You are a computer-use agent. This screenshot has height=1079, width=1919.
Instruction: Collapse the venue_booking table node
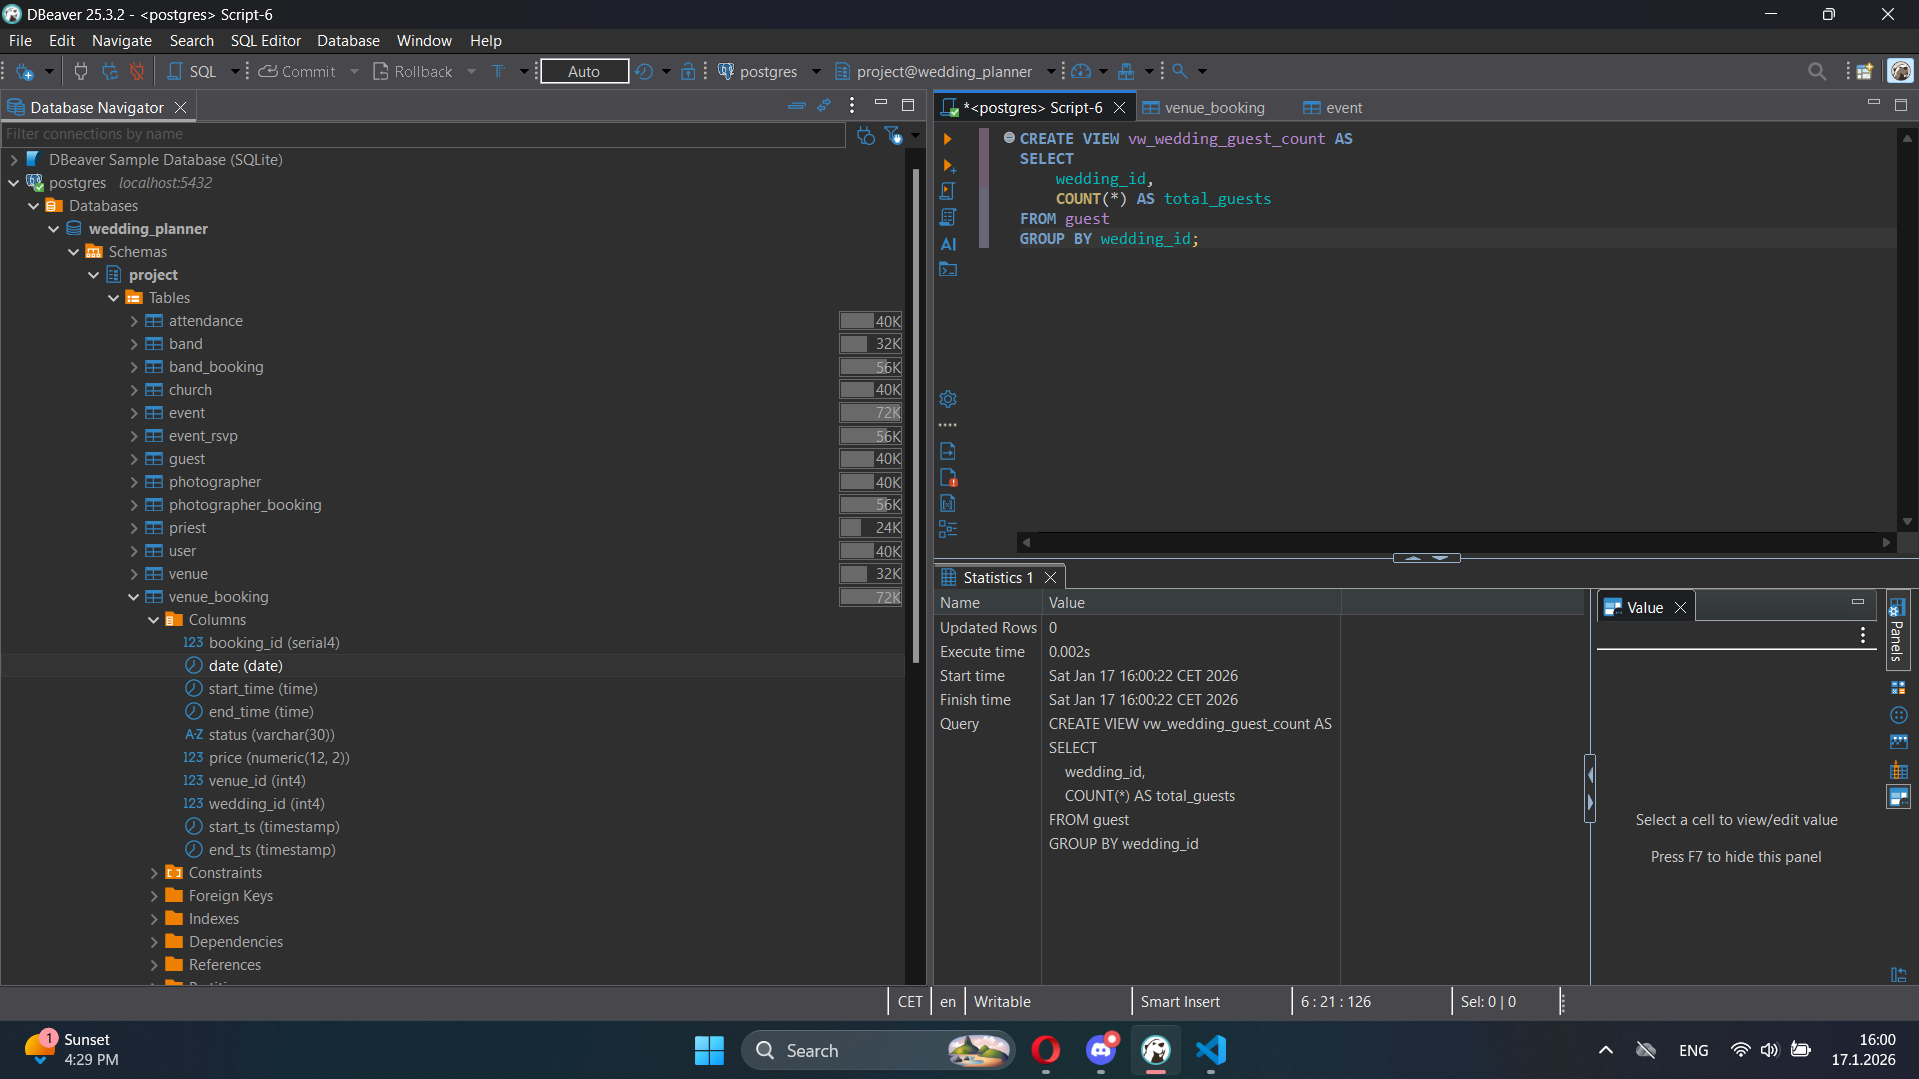pyautogui.click(x=134, y=597)
